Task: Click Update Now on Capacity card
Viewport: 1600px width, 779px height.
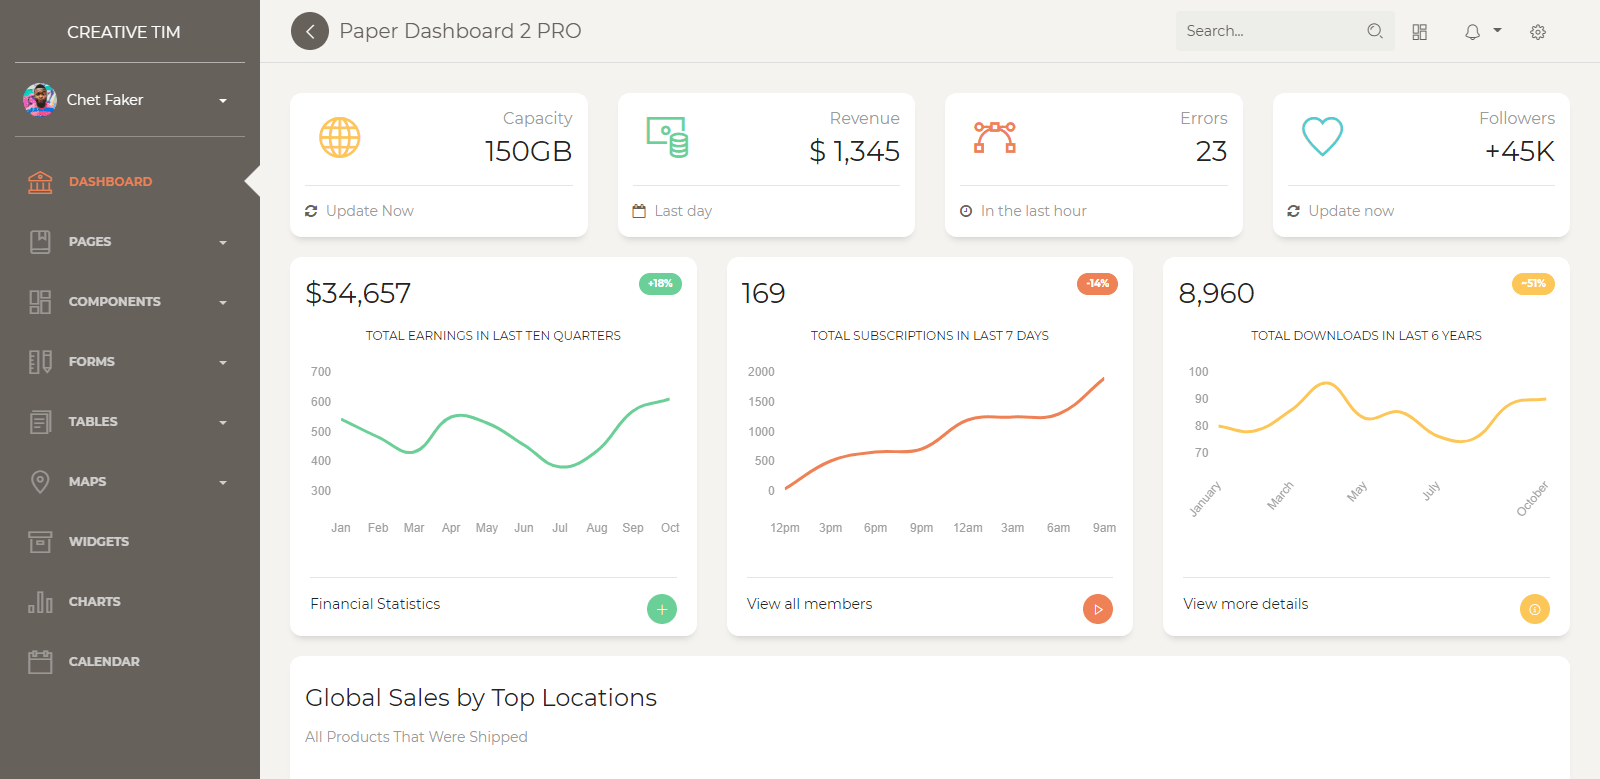Action: [370, 211]
